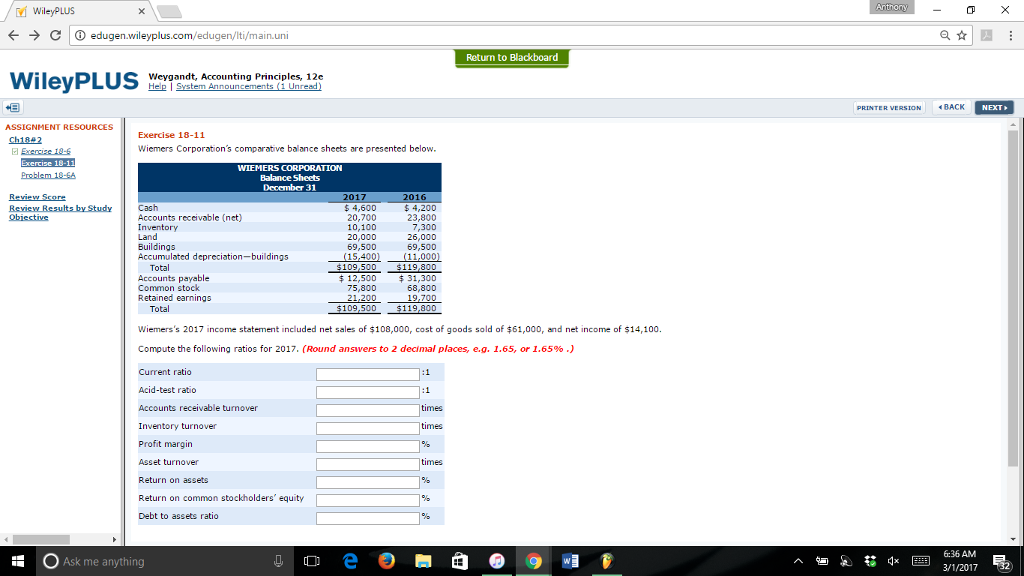Open the taskbar clock and date
Image resolution: width=1024 pixels, height=576 pixels.
tap(960, 561)
